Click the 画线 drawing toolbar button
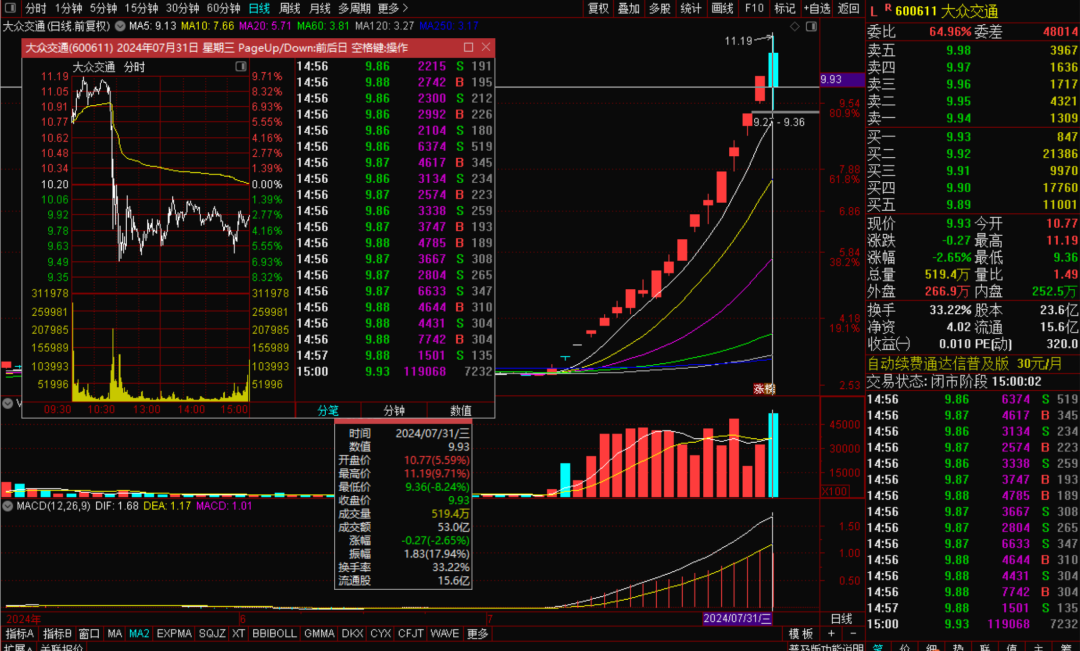1080x651 pixels. pyautogui.click(x=722, y=8)
